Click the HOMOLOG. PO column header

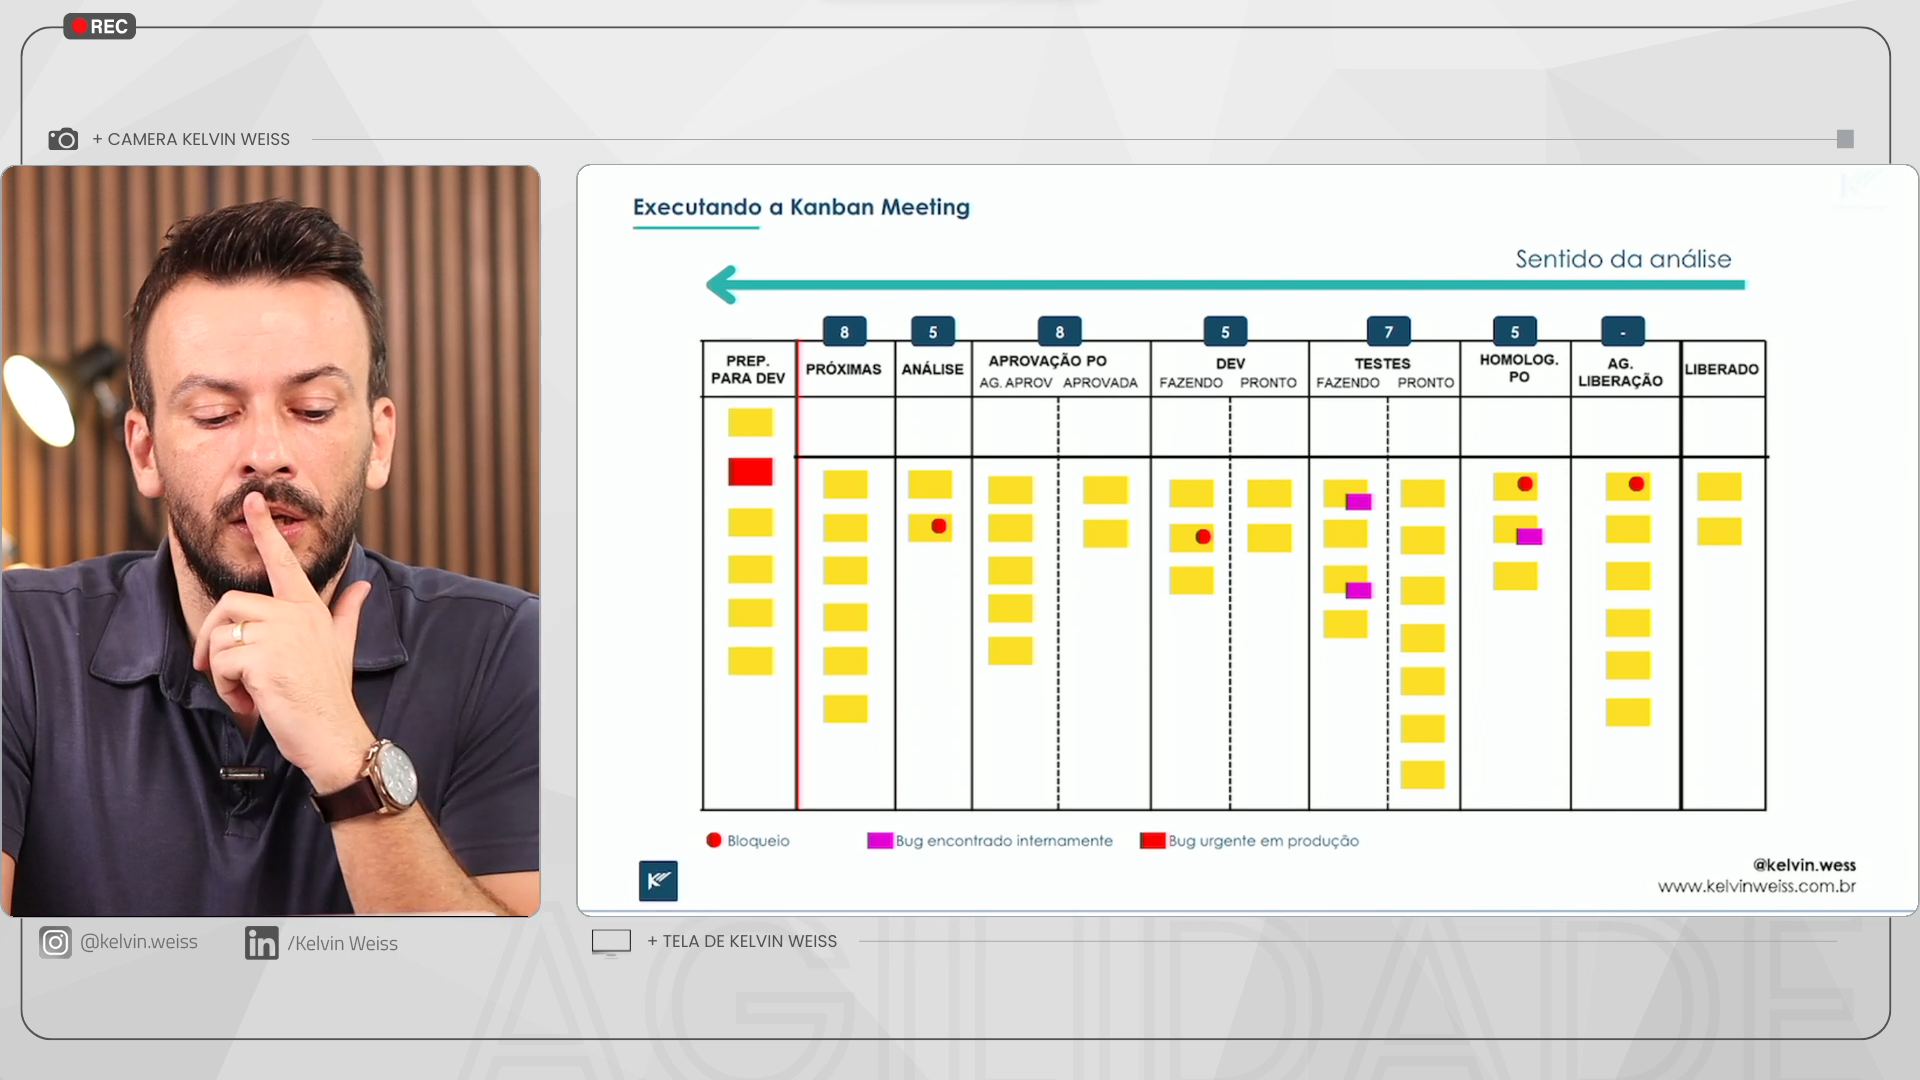click(x=1519, y=368)
